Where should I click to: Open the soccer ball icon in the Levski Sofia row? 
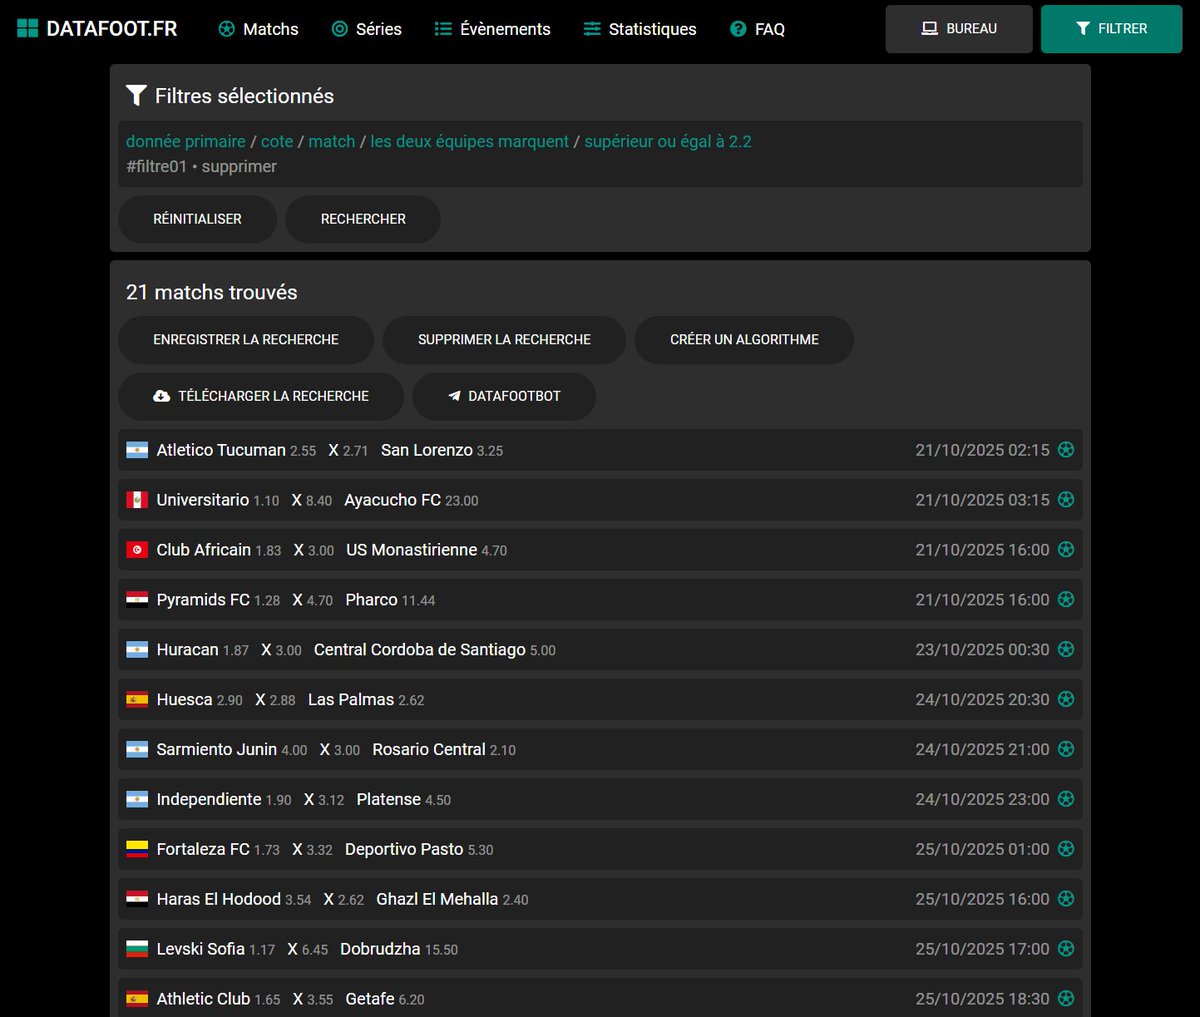(x=1066, y=949)
